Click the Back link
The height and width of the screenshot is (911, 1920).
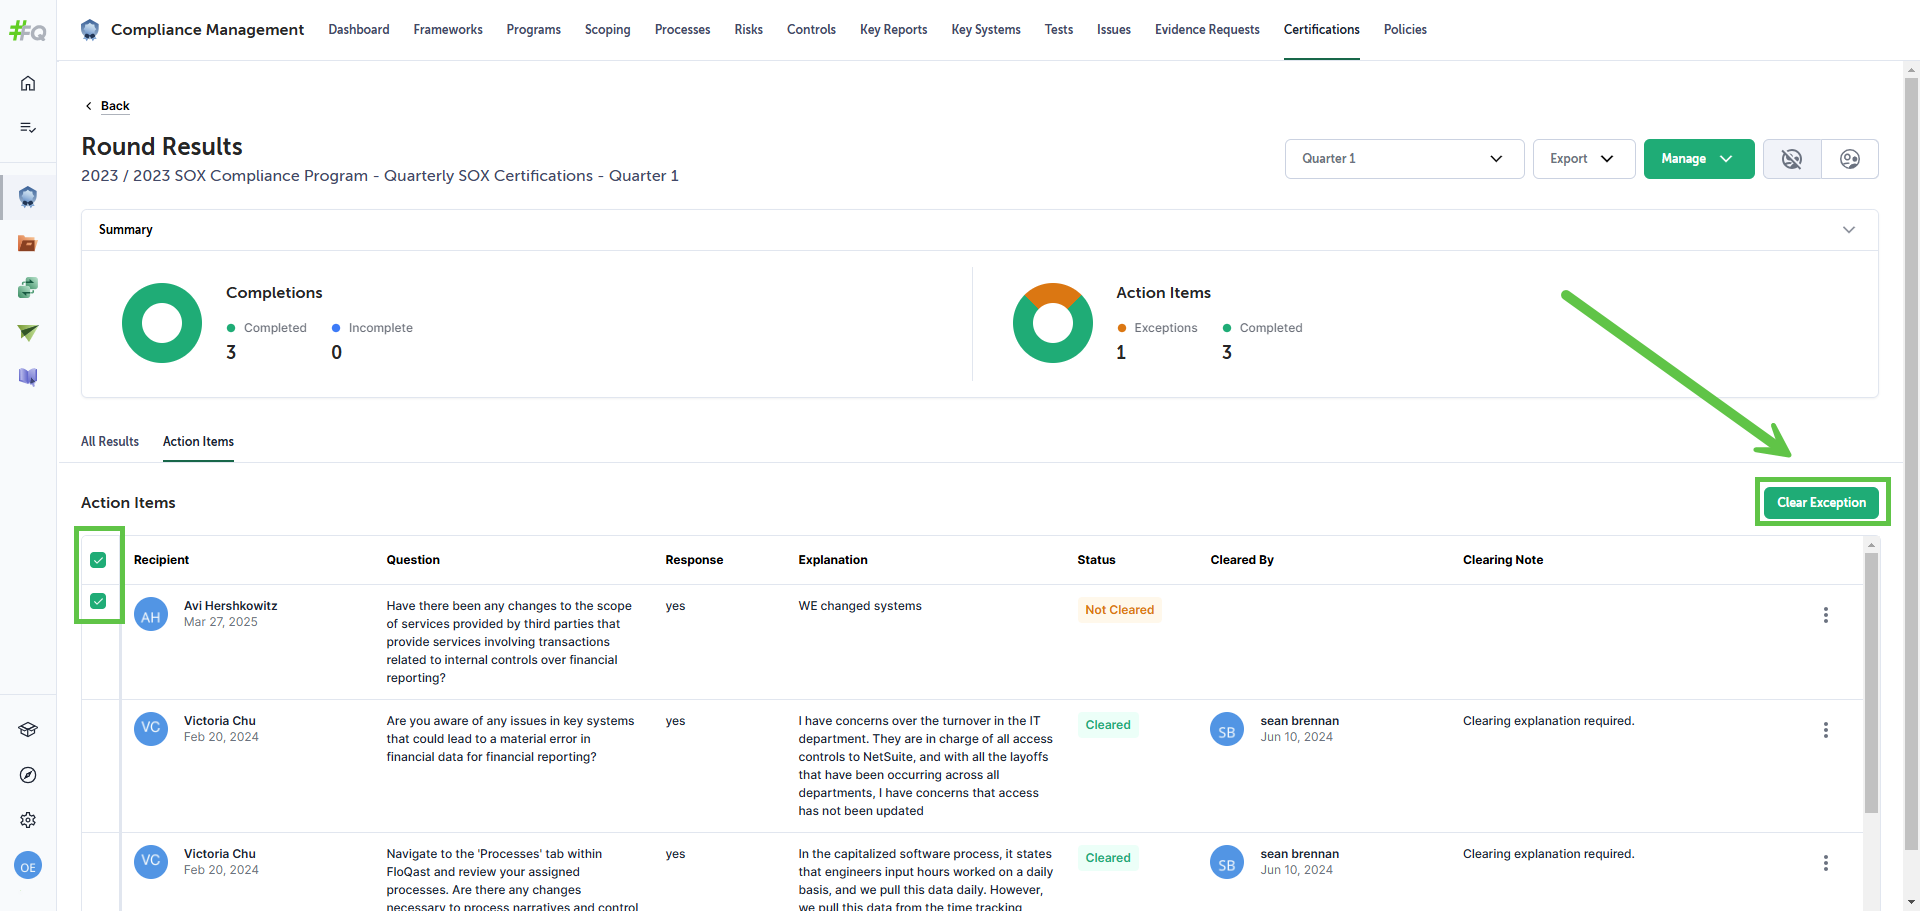point(115,106)
